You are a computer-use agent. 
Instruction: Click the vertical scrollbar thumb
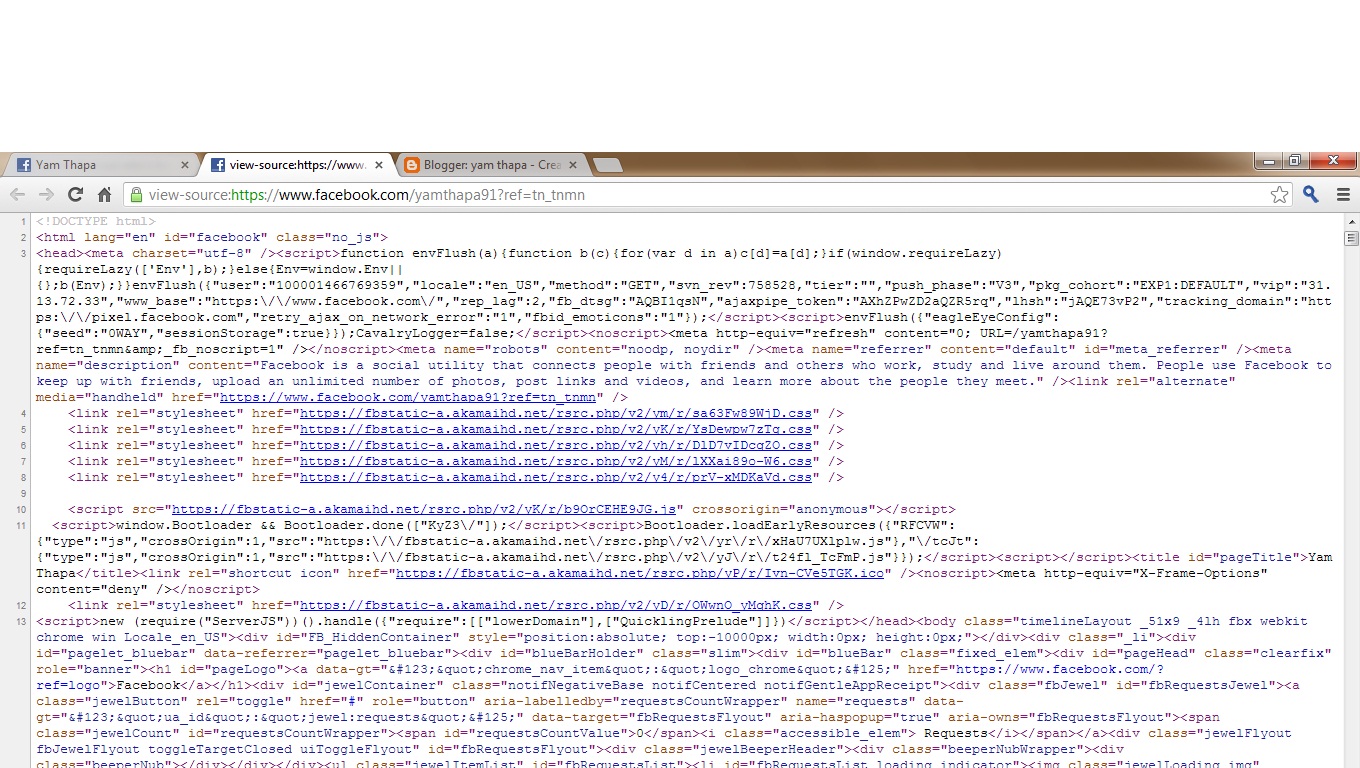[1351, 238]
